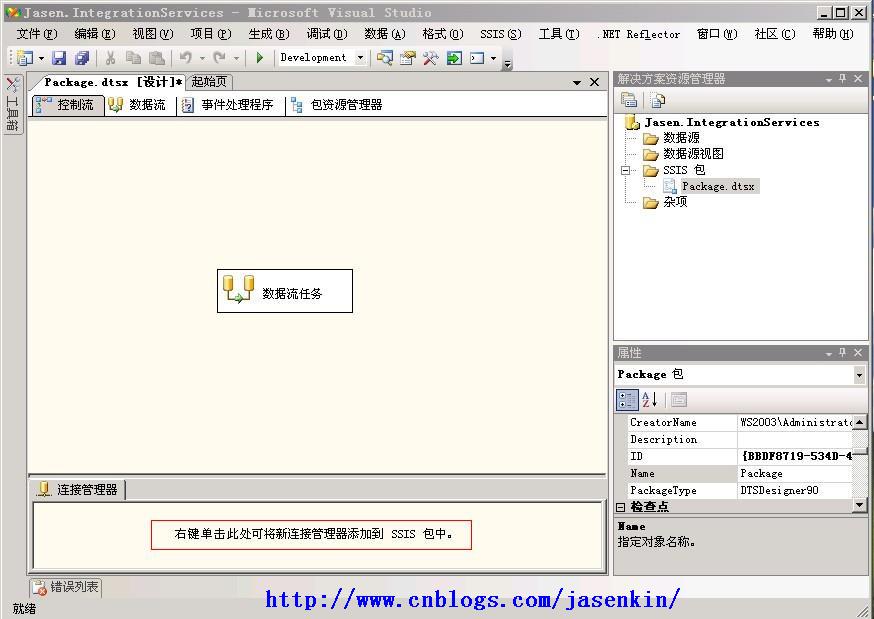Open the 窗口(W) menu

(717, 34)
